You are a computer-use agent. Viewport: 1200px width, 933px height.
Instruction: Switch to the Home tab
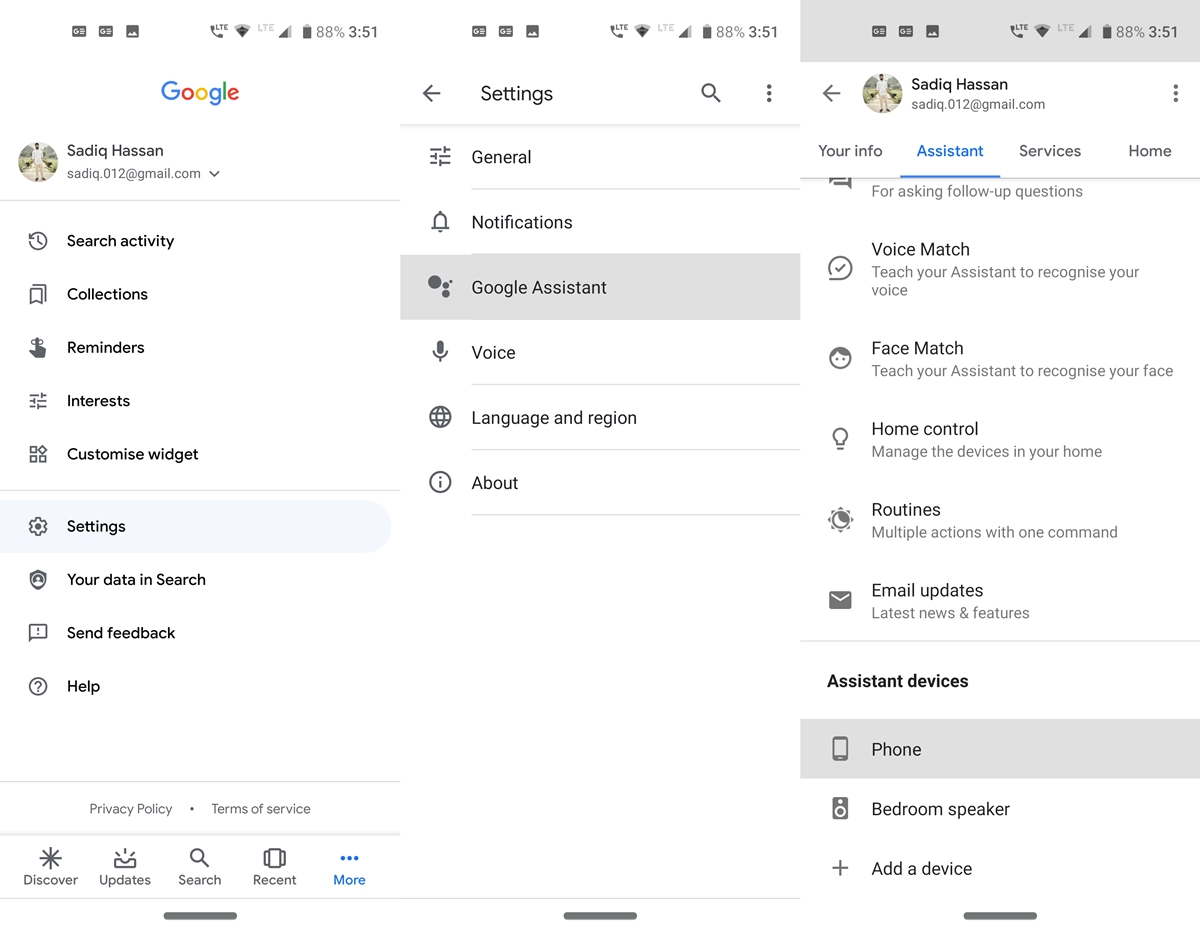coord(1150,151)
